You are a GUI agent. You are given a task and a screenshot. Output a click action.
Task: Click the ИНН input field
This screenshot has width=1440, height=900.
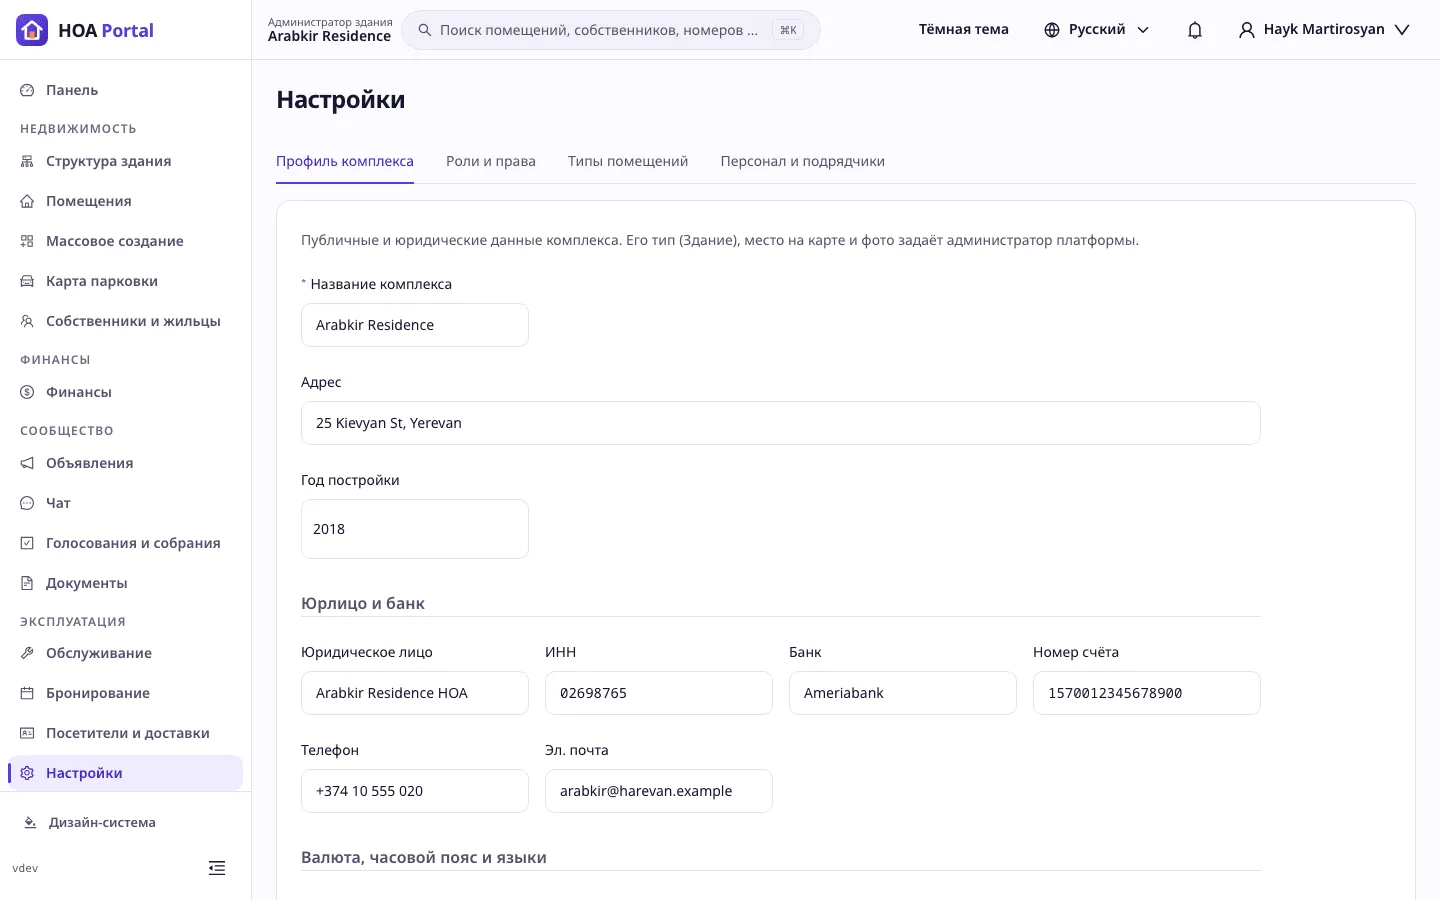coord(659,693)
